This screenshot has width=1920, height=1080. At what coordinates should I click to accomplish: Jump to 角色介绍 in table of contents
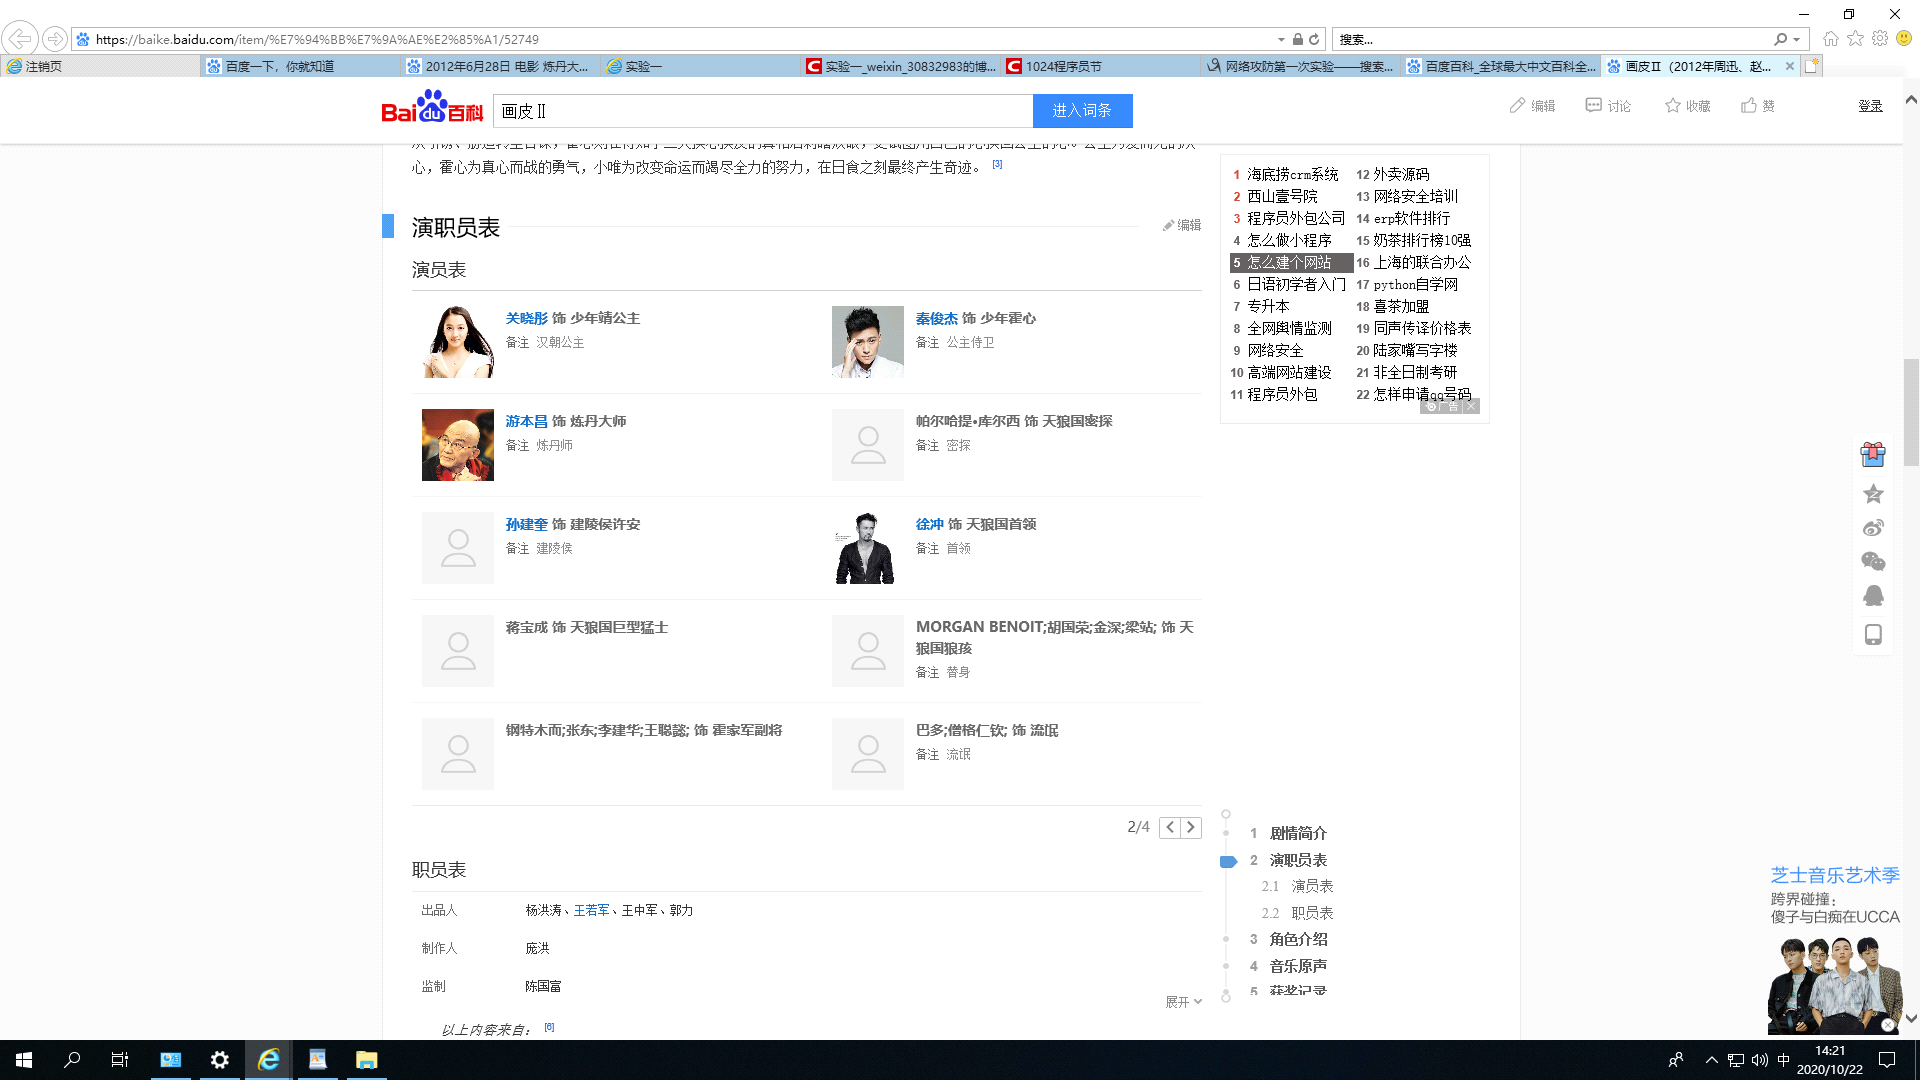tap(1298, 940)
